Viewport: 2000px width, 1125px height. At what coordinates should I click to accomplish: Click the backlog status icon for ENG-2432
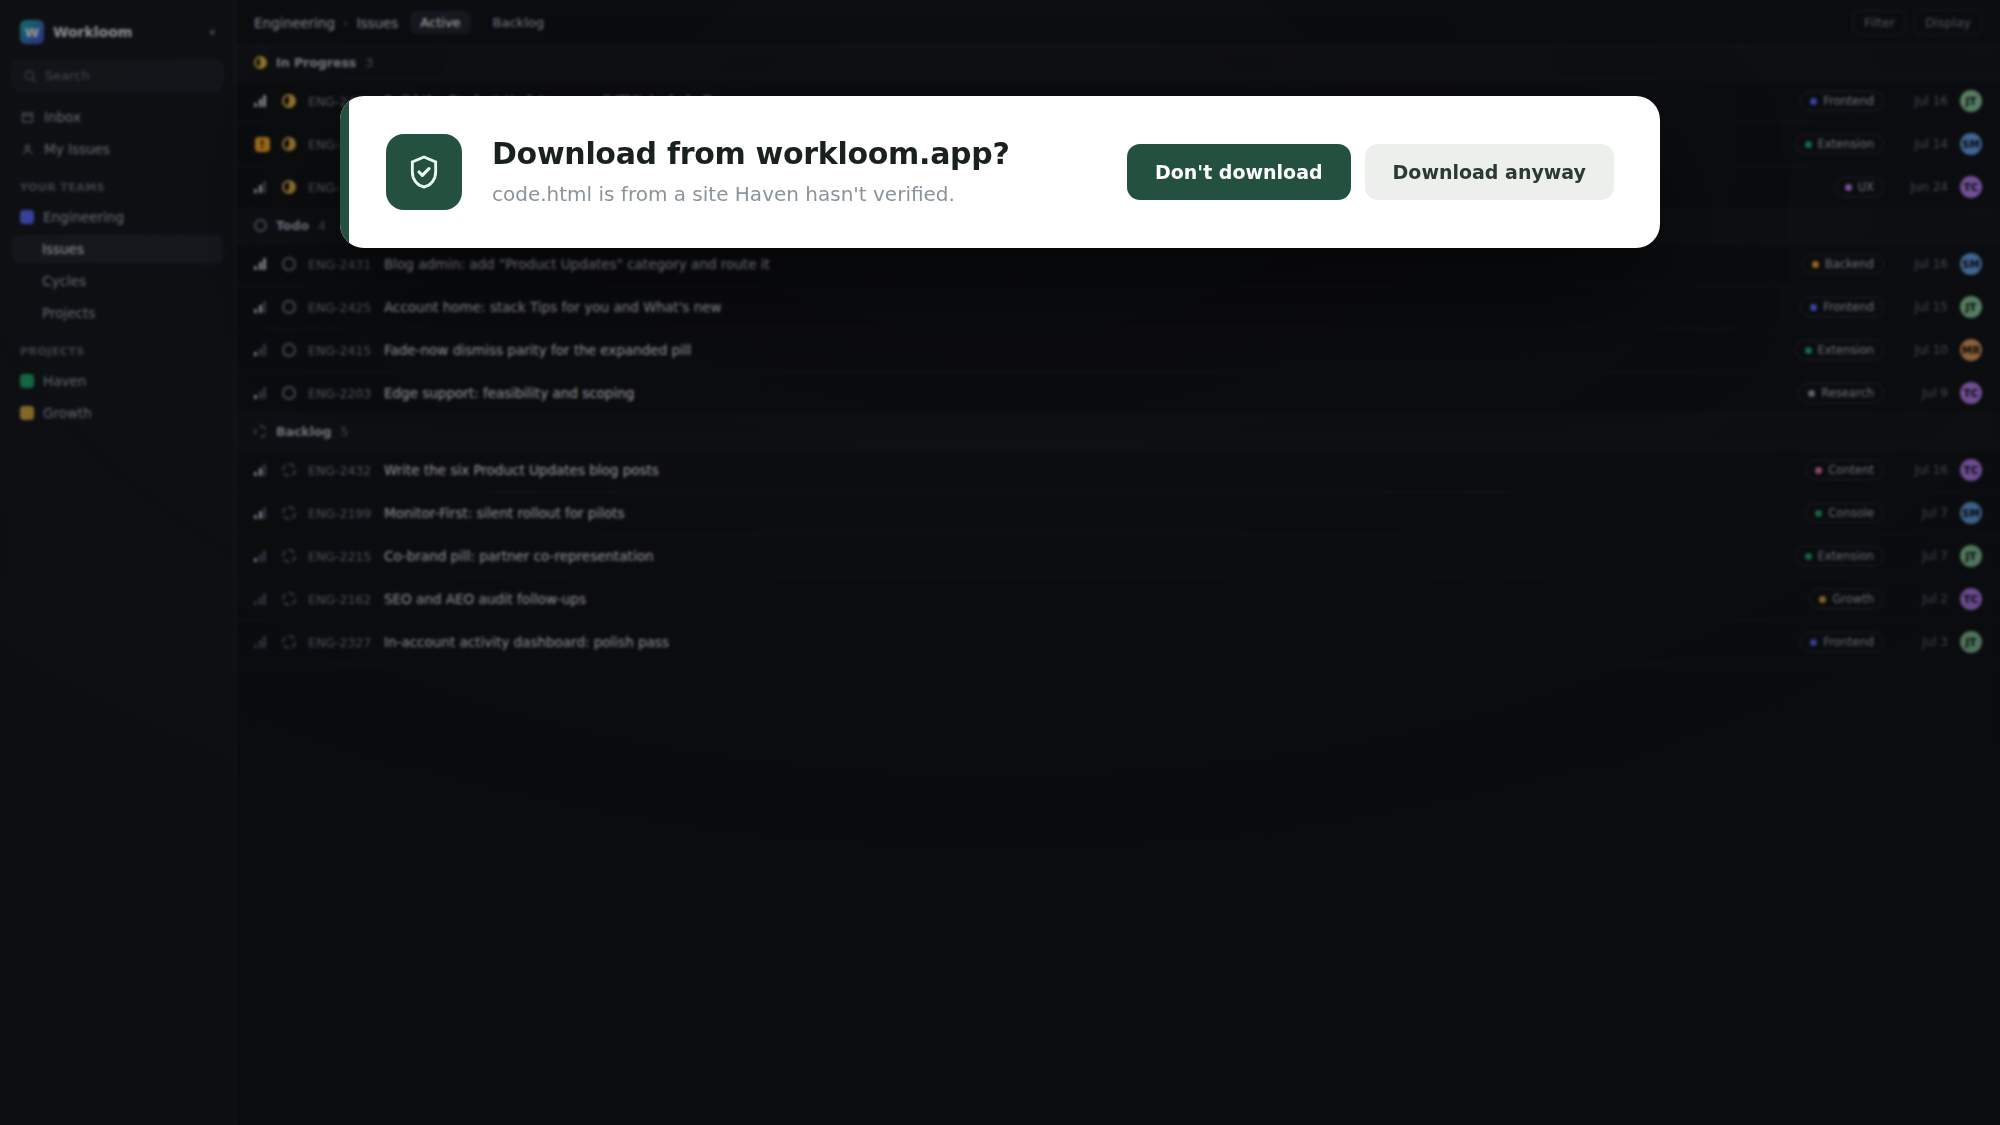tap(289, 470)
